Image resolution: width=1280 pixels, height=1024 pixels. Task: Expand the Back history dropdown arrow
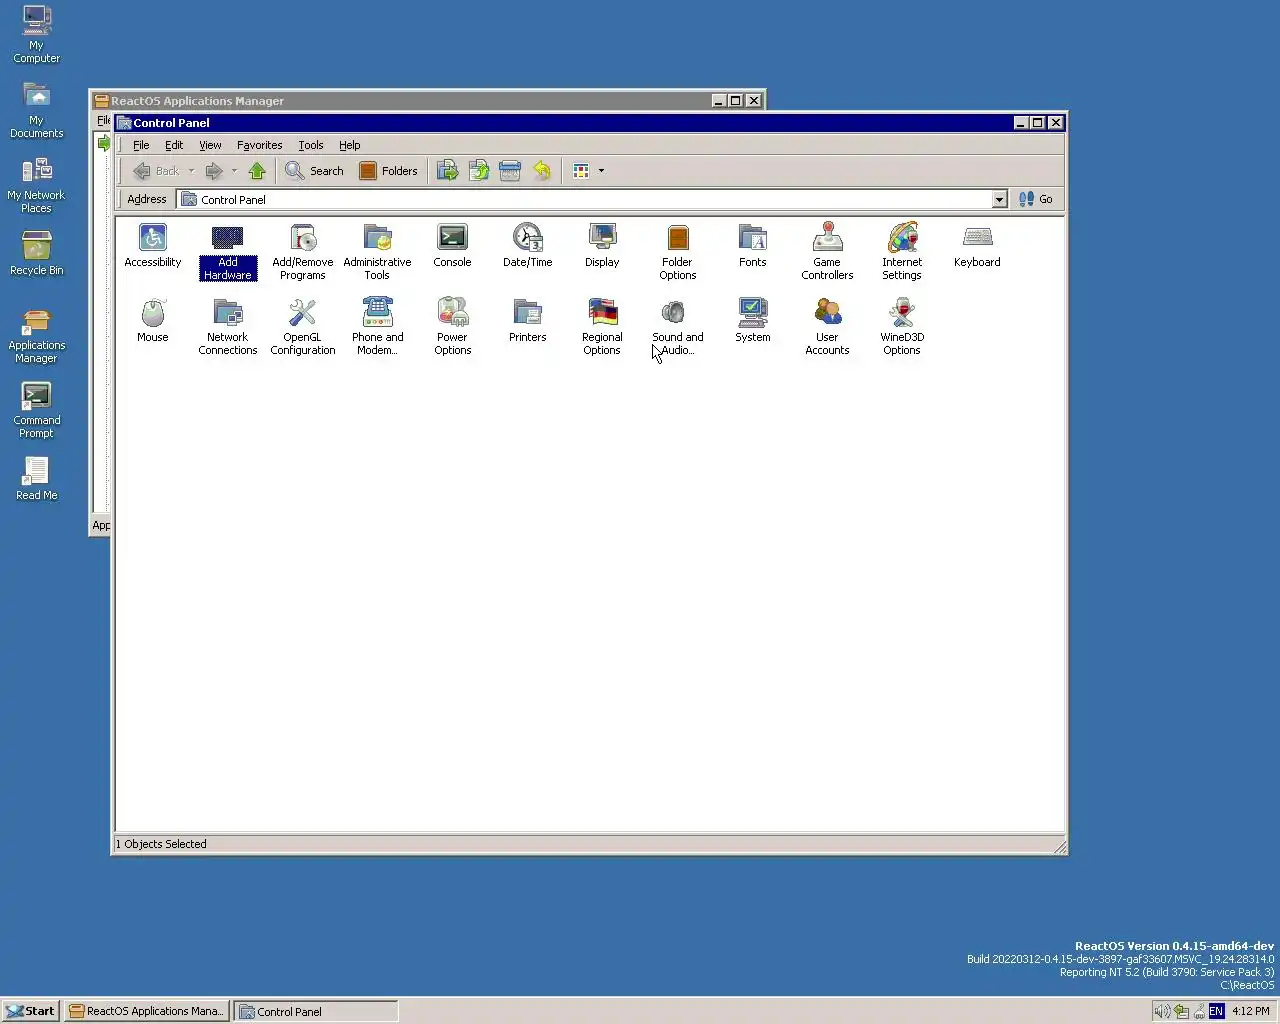click(x=191, y=171)
